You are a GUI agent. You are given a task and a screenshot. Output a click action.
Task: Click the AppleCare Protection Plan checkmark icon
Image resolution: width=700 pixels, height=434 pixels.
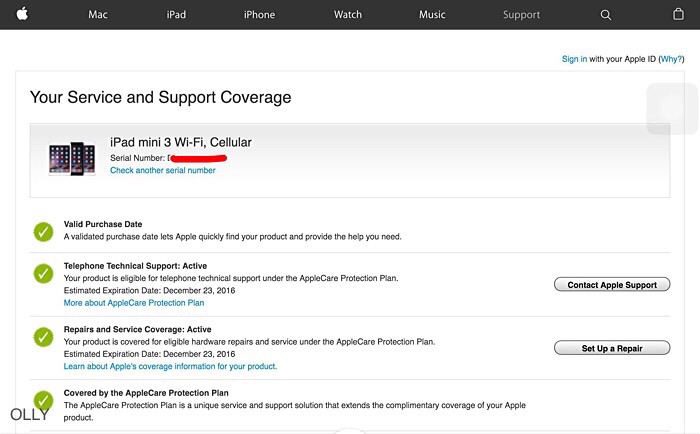pos(43,400)
